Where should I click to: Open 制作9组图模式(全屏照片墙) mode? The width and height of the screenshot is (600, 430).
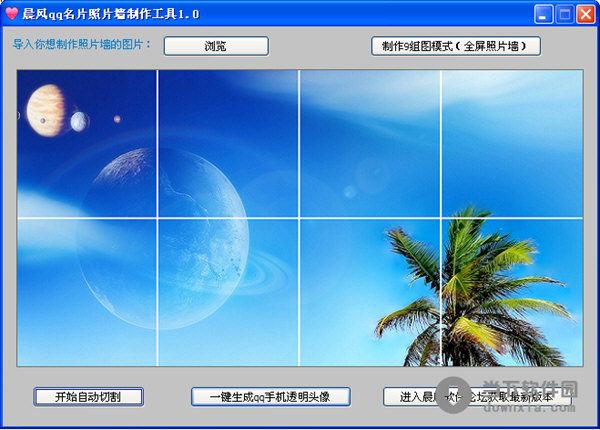click(x=456, y=46)
